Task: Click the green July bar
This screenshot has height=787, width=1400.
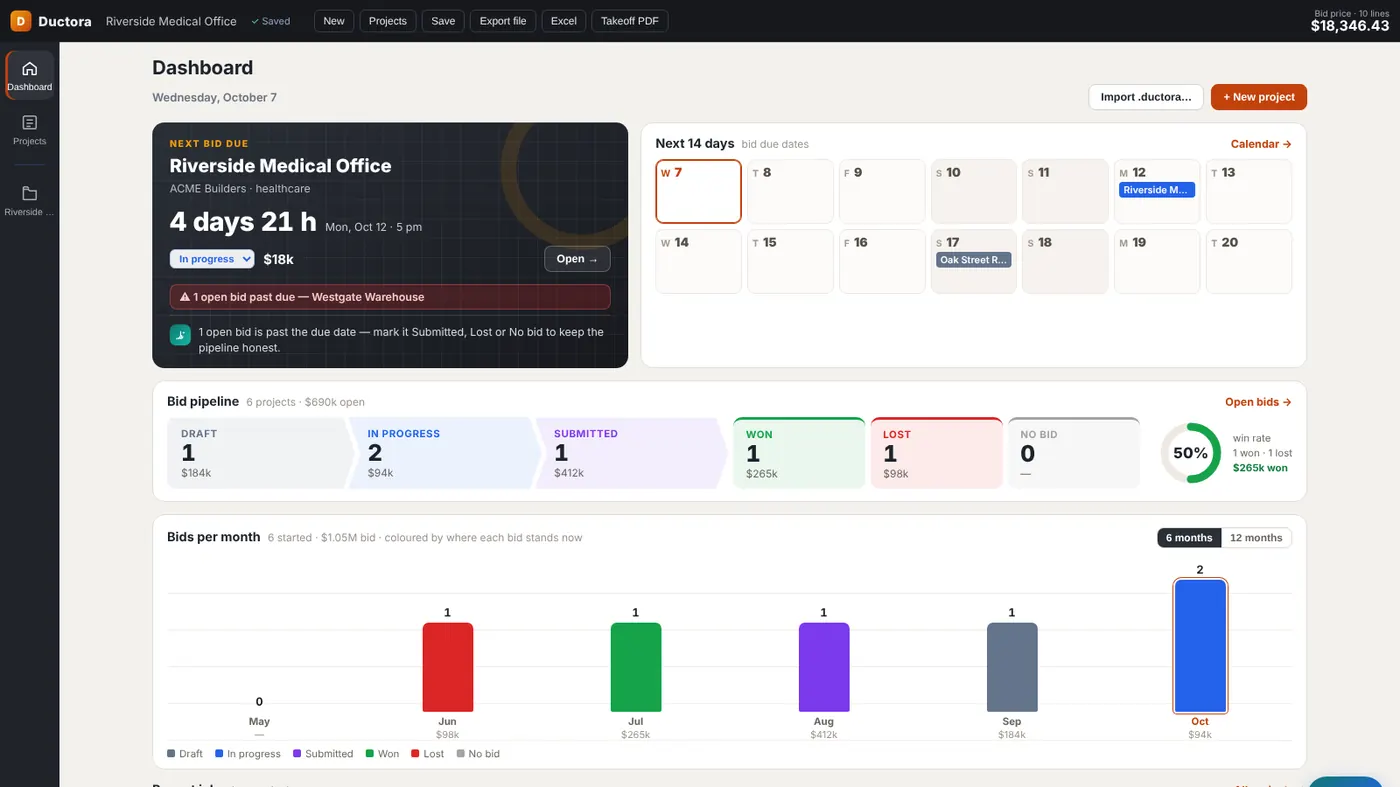Action: [636, 667]
